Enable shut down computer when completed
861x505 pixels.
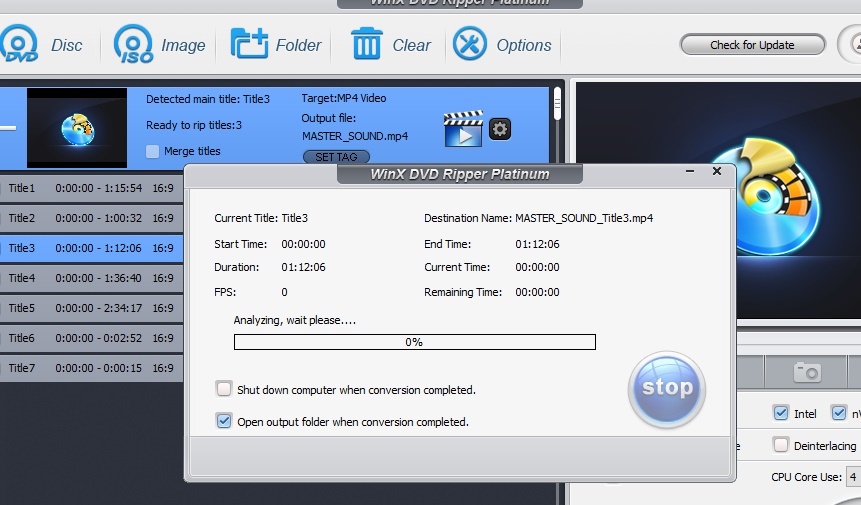(224, 389)
